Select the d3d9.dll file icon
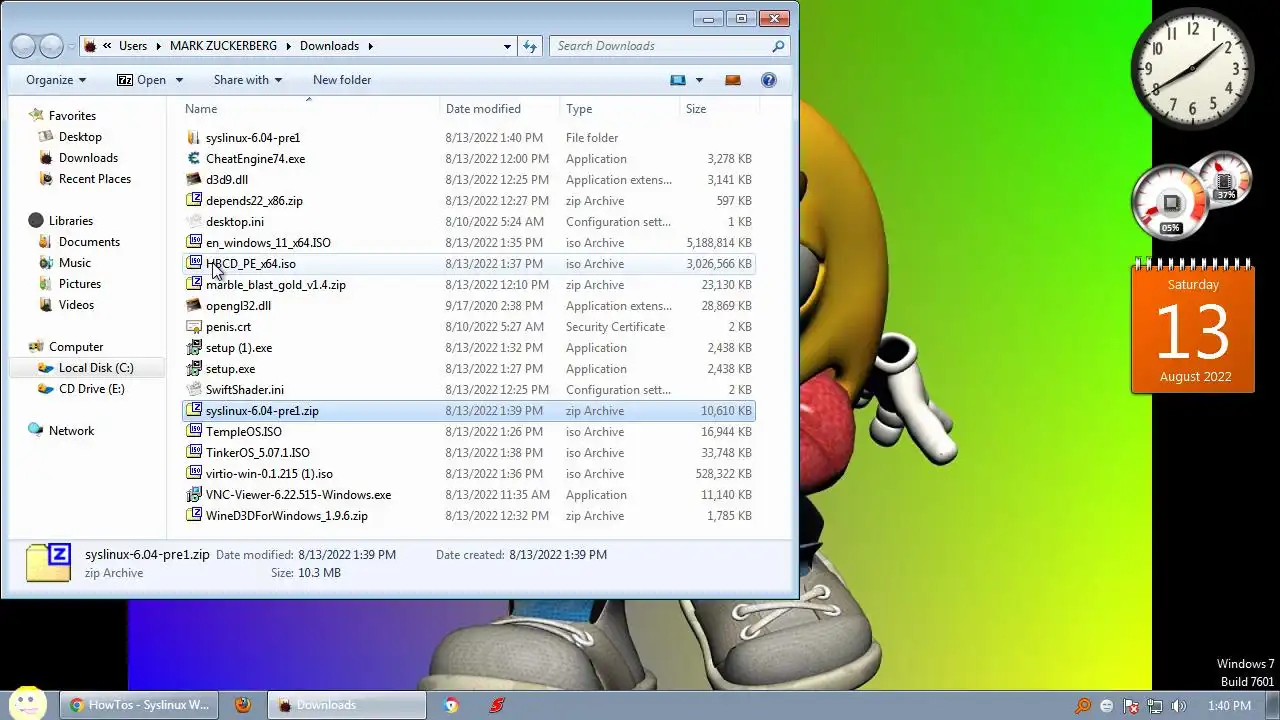Image resolution: width=1280 pixels, height=720 pixels. (x=195, y=180)
